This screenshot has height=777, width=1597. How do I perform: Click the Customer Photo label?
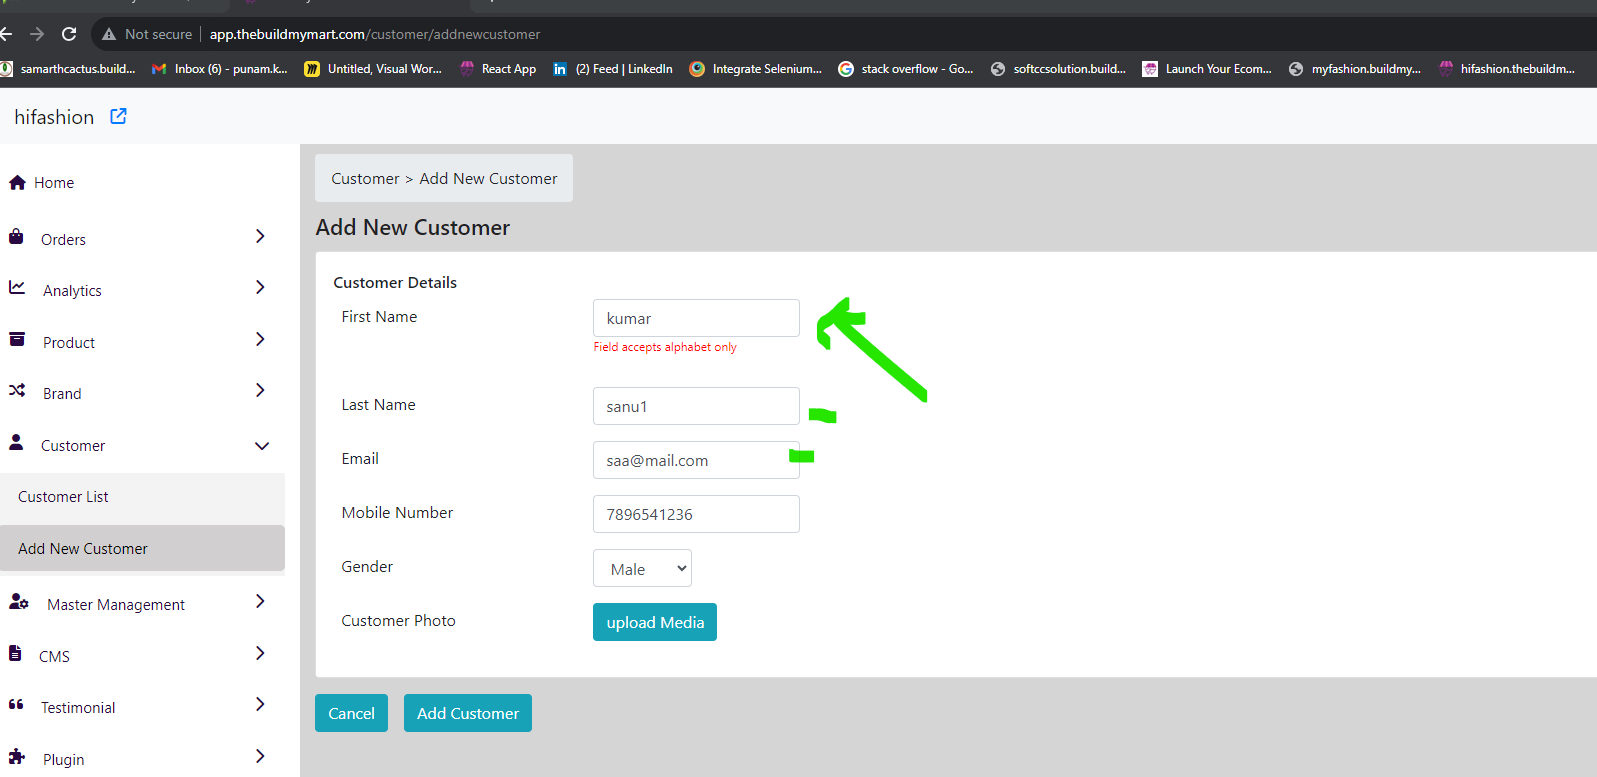point(398,621)
